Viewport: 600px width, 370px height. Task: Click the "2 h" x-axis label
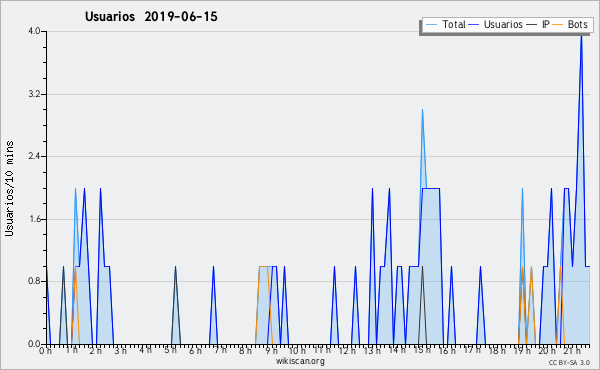[x=96, y=350]
